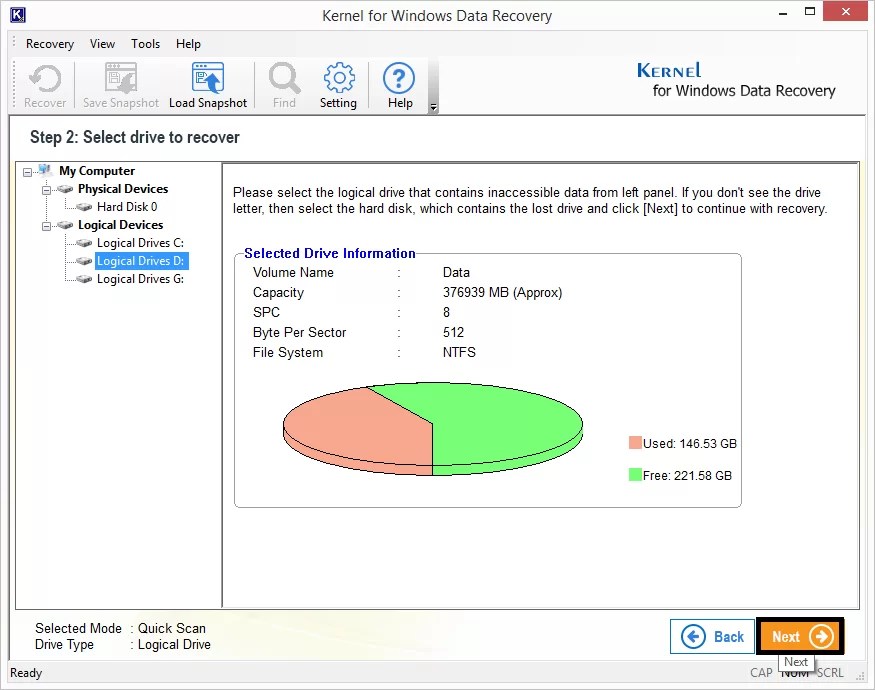Click the Next button

click(x=799, y=636)
